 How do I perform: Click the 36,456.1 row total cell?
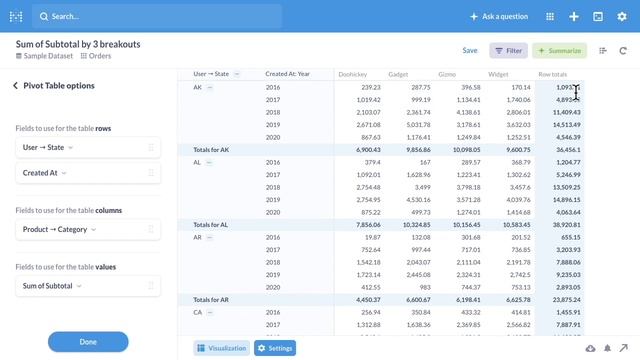pyautogui.click(x=568, y=150)
